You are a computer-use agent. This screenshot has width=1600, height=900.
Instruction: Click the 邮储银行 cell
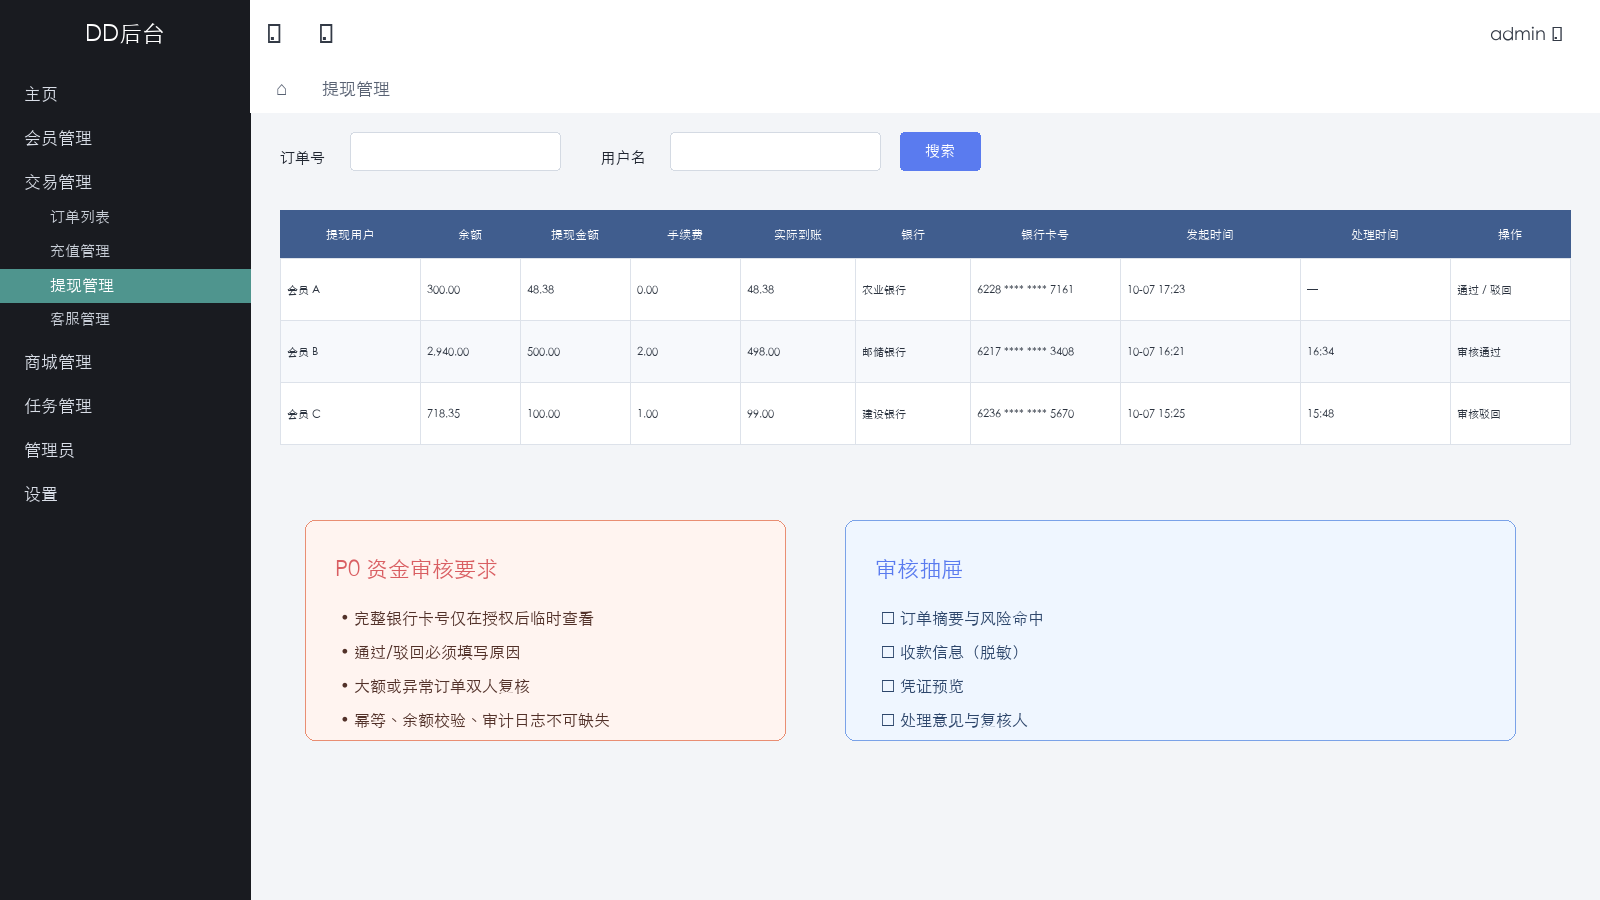[912, 352]
